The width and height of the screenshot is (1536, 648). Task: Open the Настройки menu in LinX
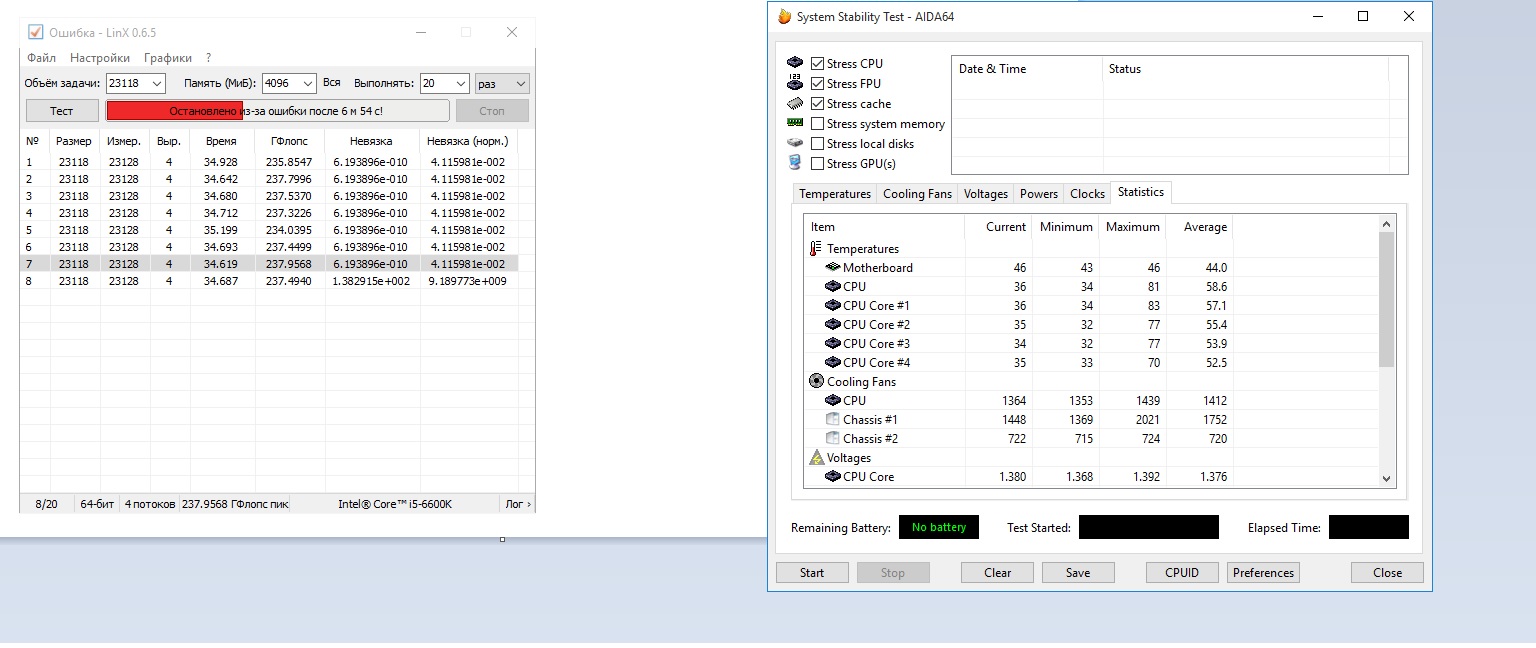click(100, 58)
